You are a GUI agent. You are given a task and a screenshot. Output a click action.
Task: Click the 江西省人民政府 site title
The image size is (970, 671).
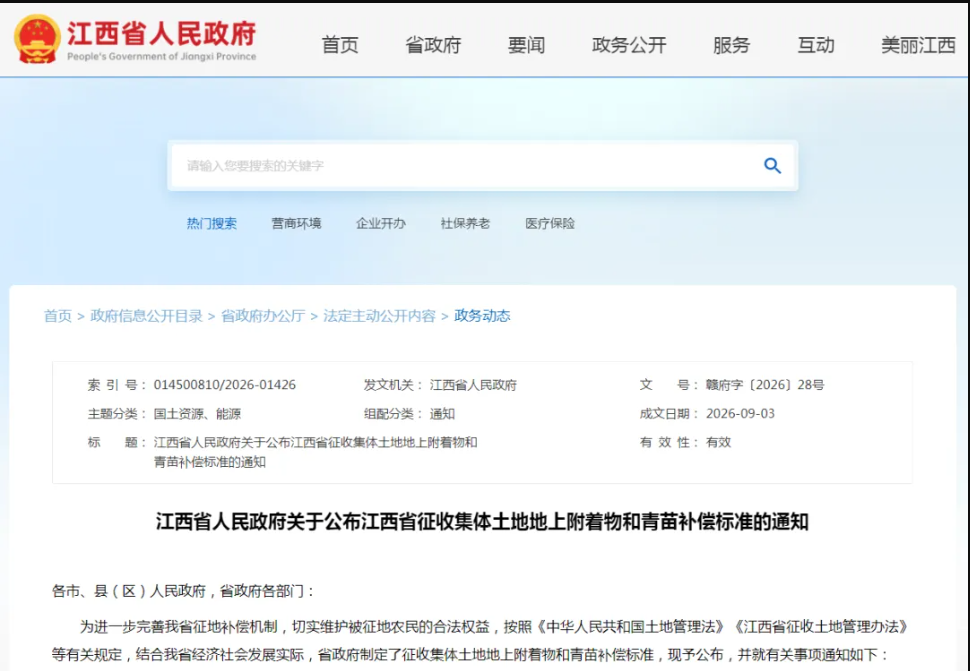[161, 33]
